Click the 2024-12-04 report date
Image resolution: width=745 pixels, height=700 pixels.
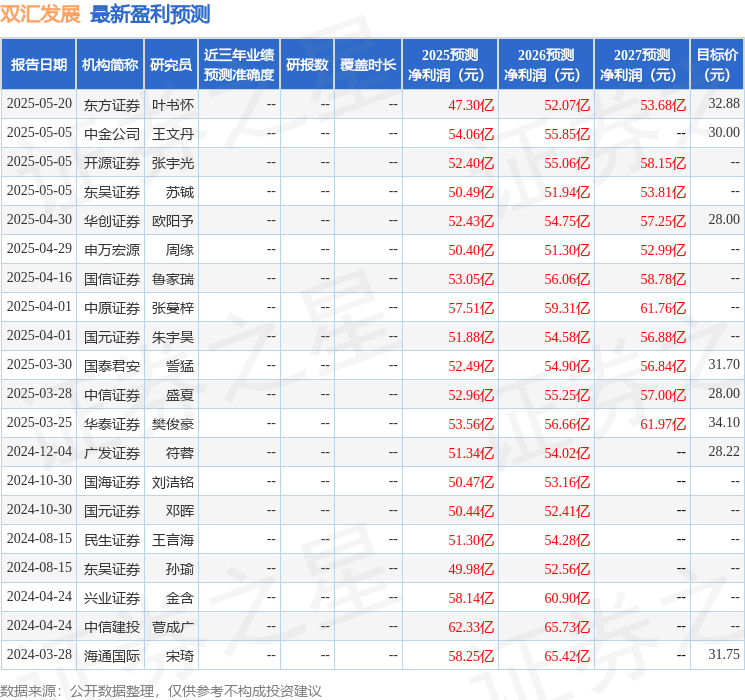point(39,451)
